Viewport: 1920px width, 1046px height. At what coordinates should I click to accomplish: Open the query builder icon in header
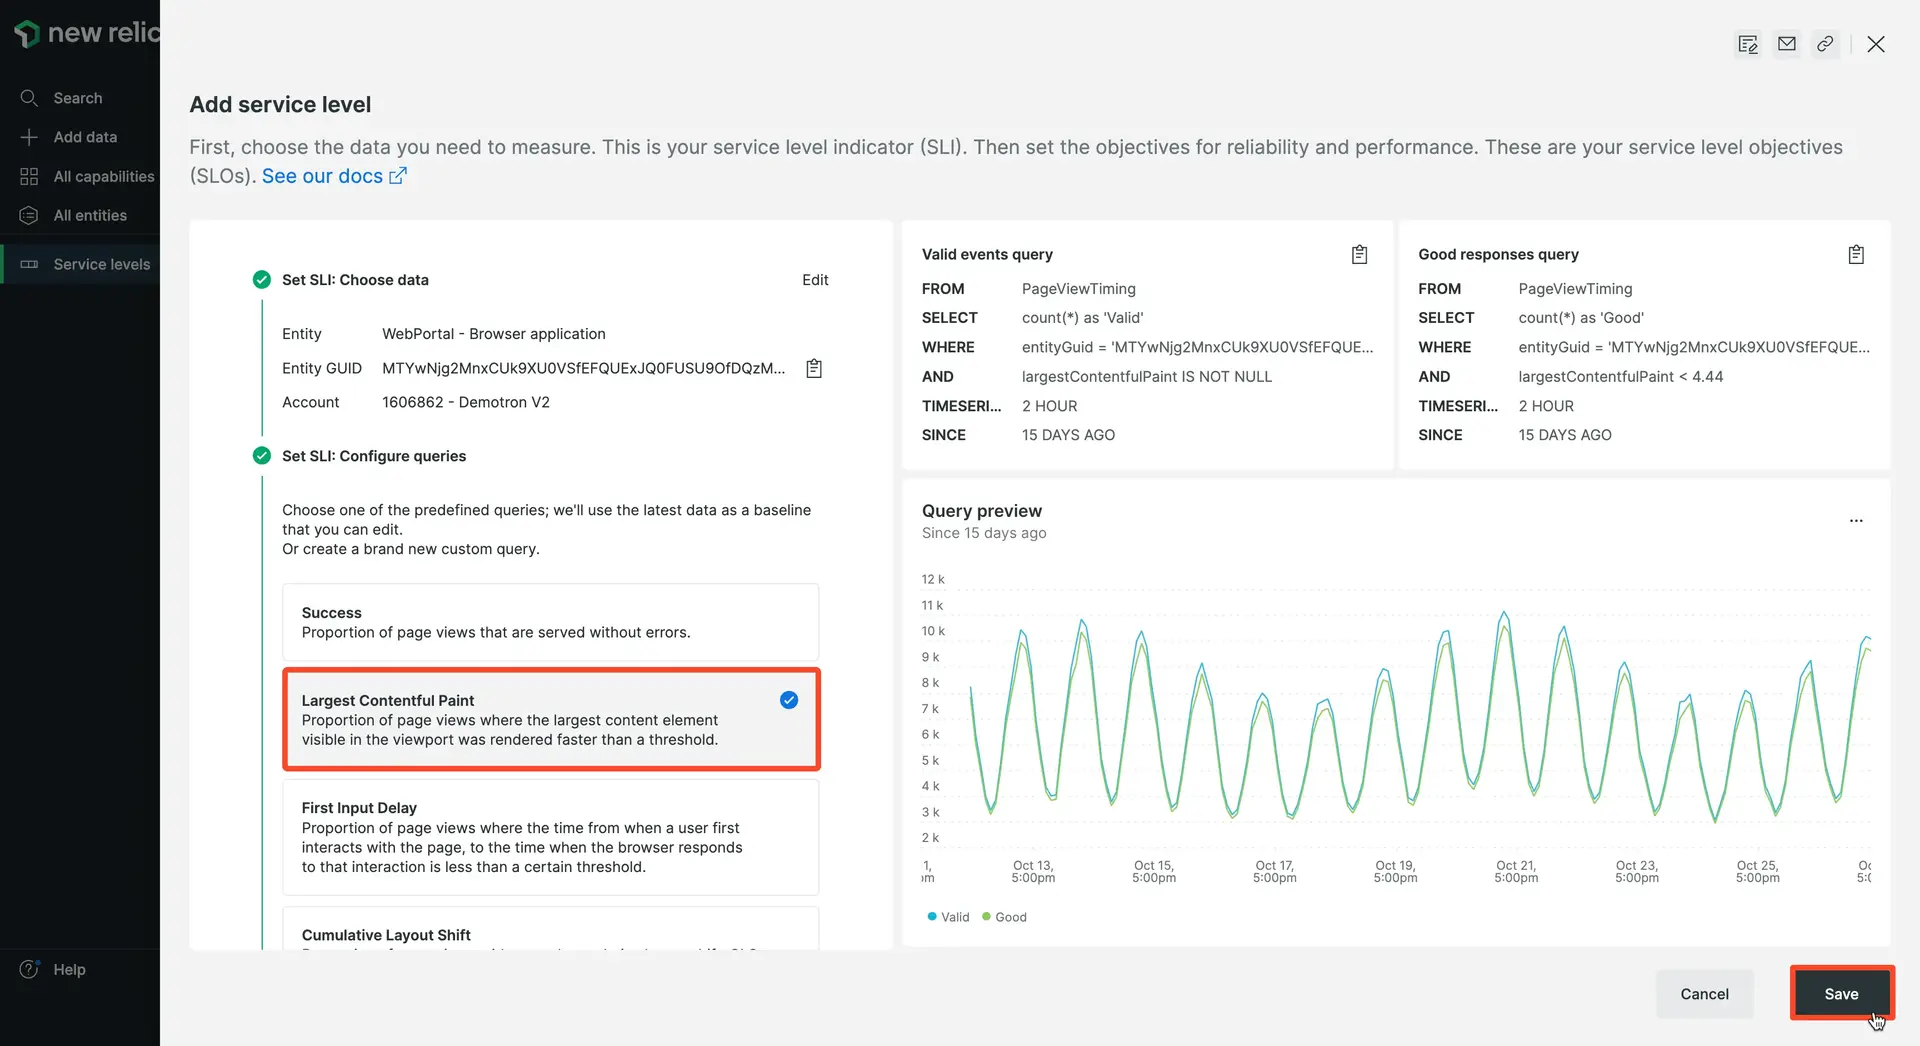tap(1747, 44)
